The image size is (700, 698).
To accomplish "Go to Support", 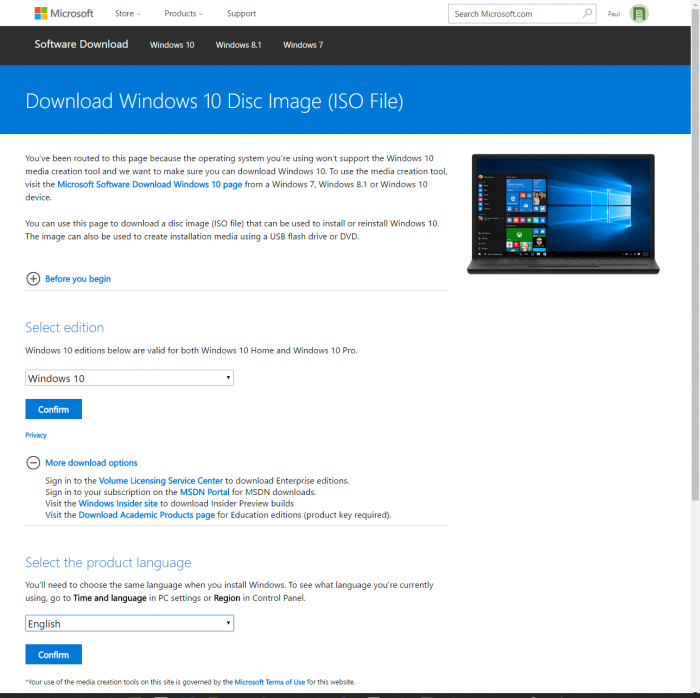I will (x=241, y=13).
